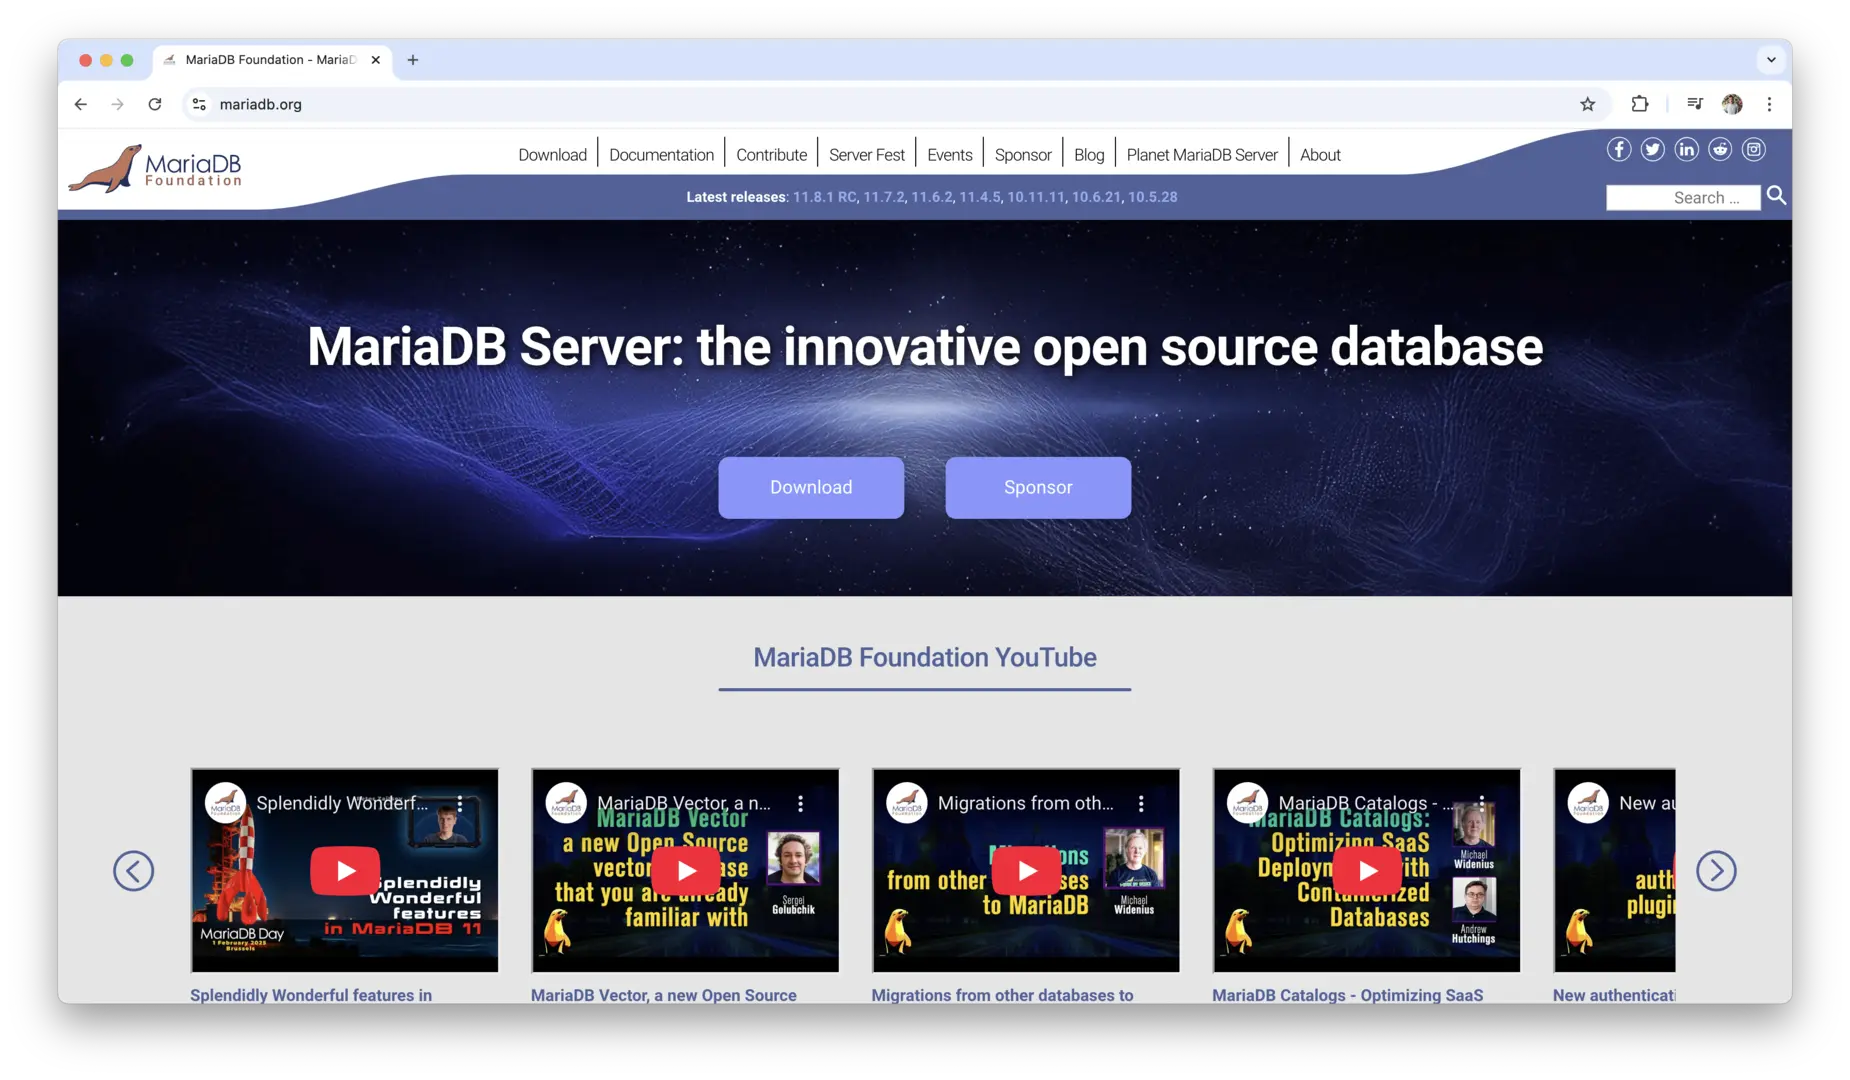Open 'MariaDB Vector, a new Open Source' caption

tap(664, 995)
